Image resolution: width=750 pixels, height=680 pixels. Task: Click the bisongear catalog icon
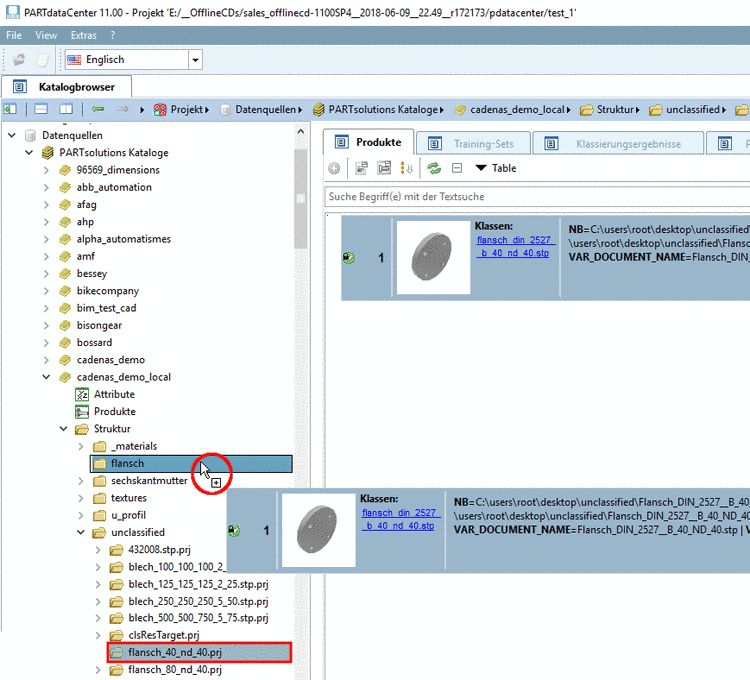coord(65,325)
